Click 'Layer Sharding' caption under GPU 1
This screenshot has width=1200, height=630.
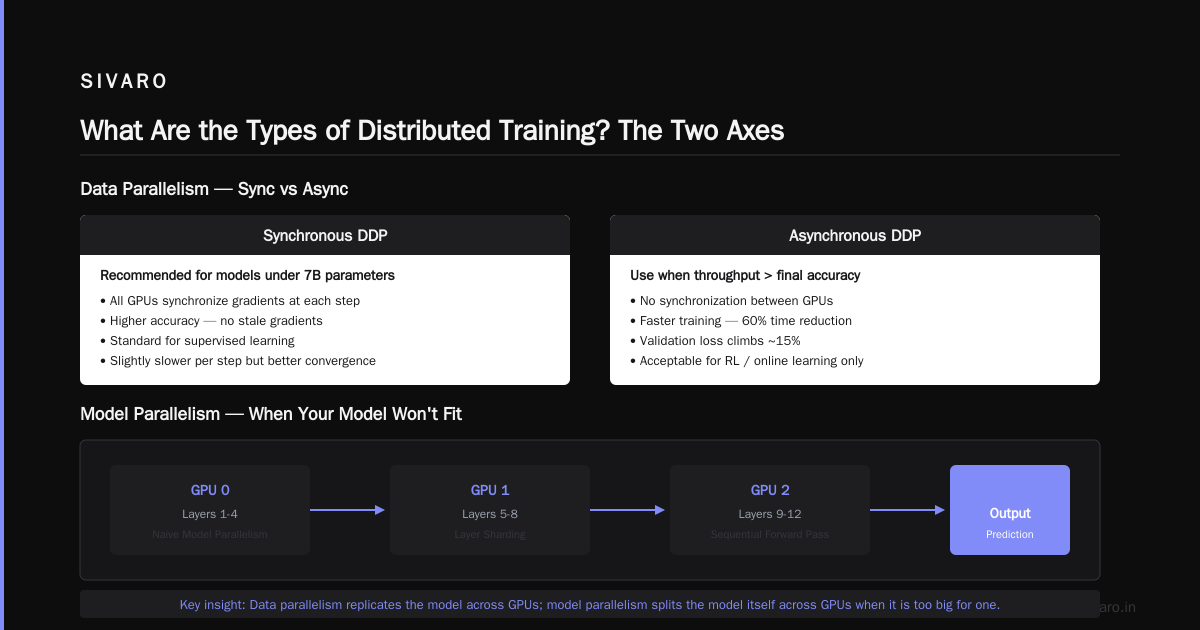point(490,534)
